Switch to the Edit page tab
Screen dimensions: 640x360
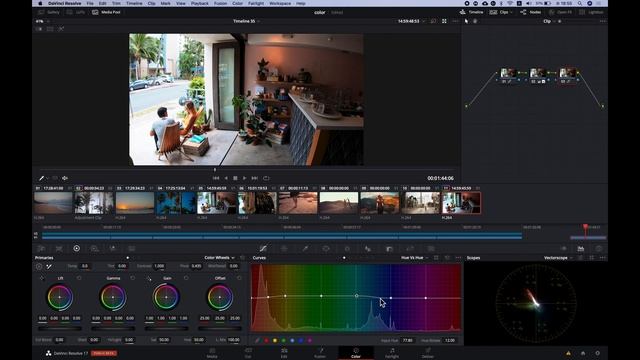[x=284, y=353]
